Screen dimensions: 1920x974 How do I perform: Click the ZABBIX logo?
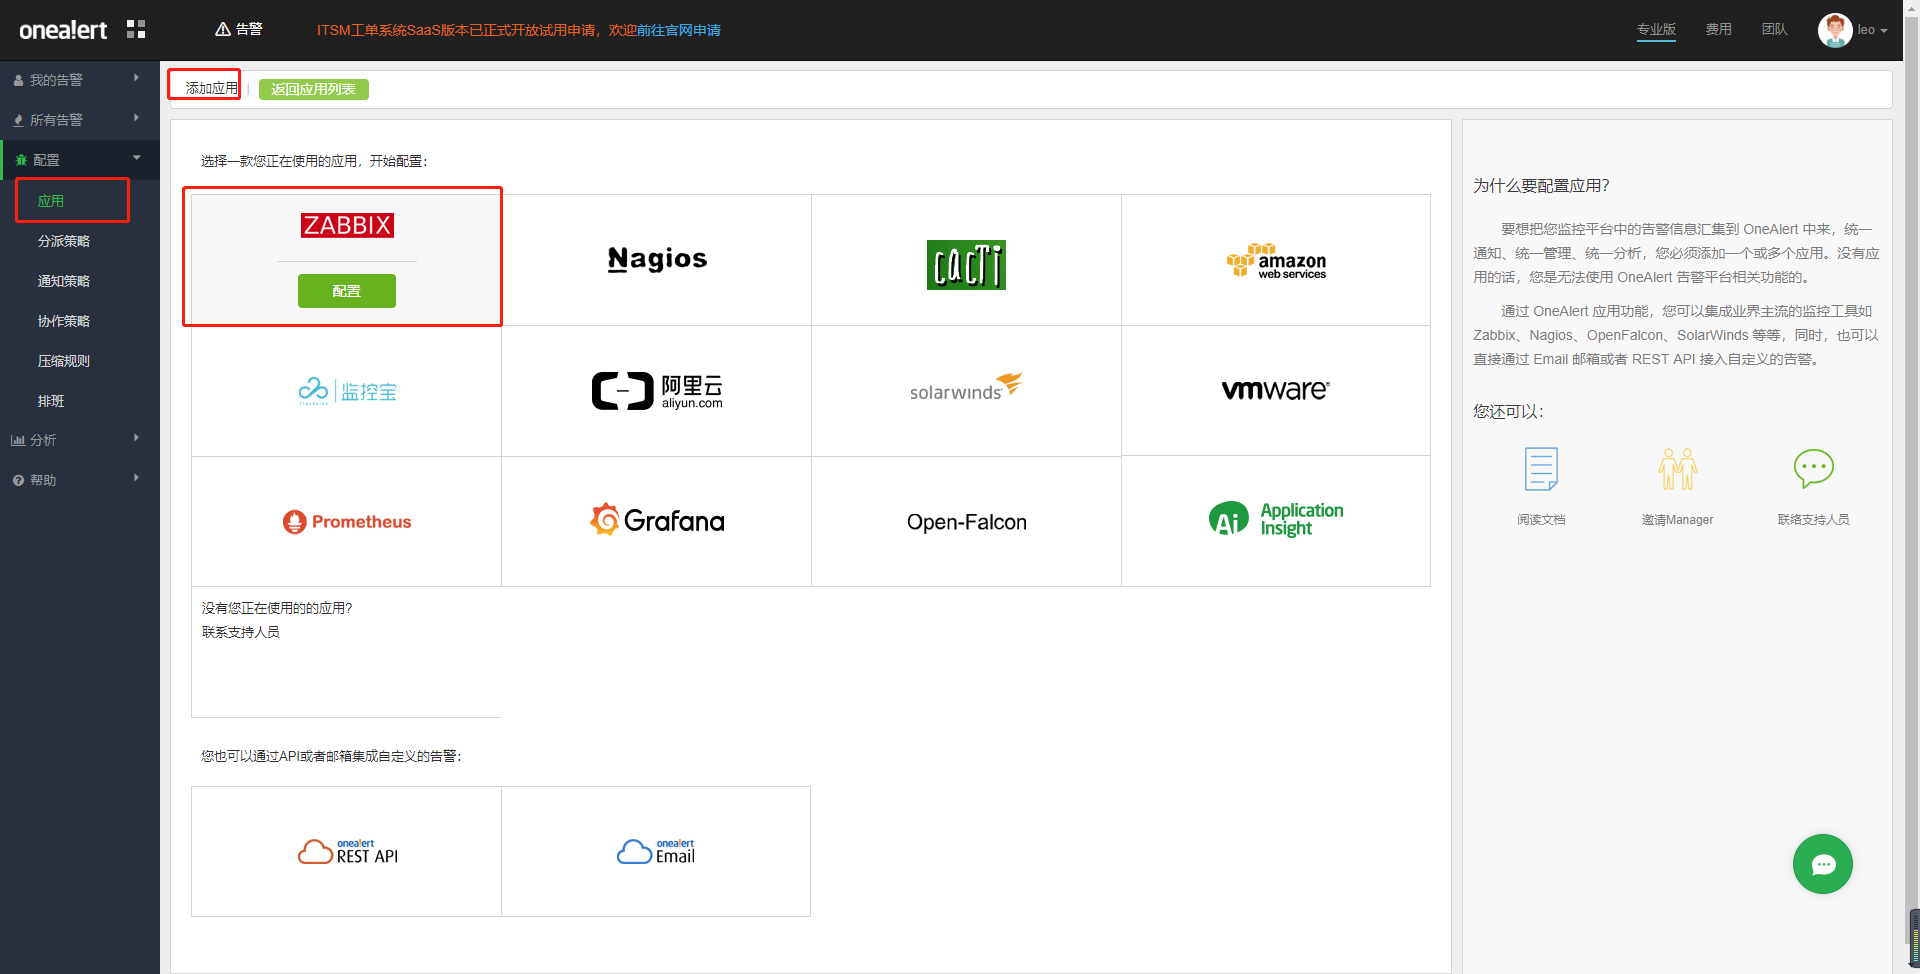[347, 225]
